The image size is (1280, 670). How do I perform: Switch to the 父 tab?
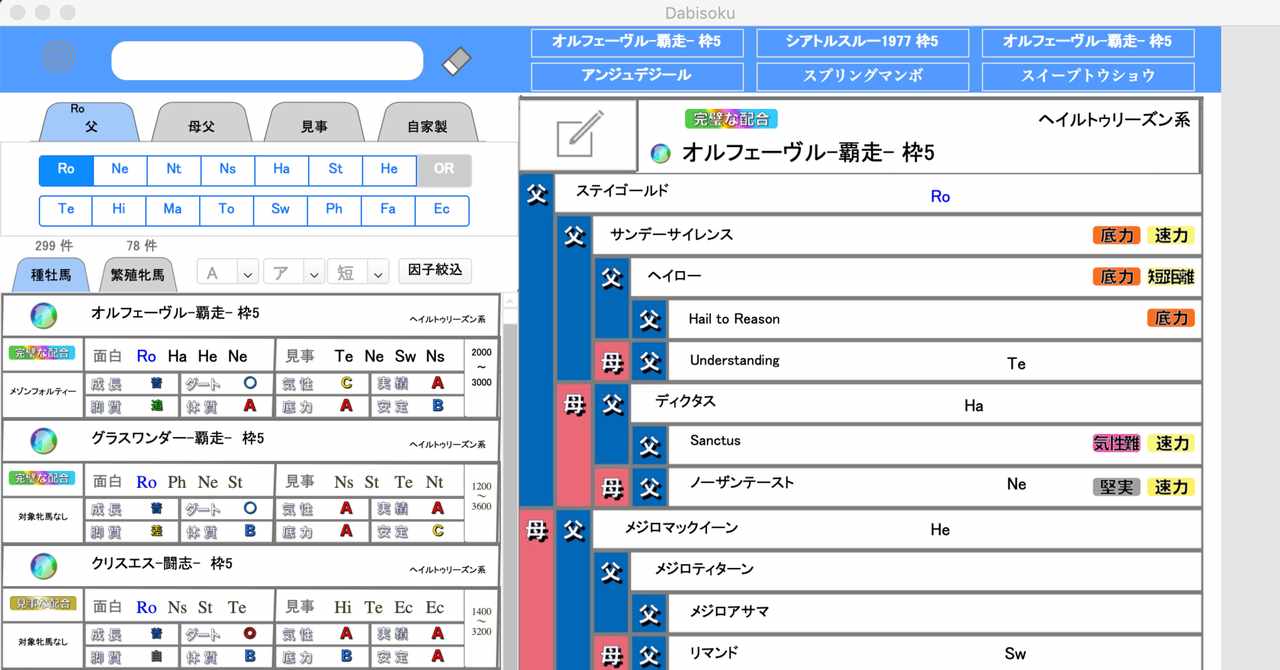point(90,123)
